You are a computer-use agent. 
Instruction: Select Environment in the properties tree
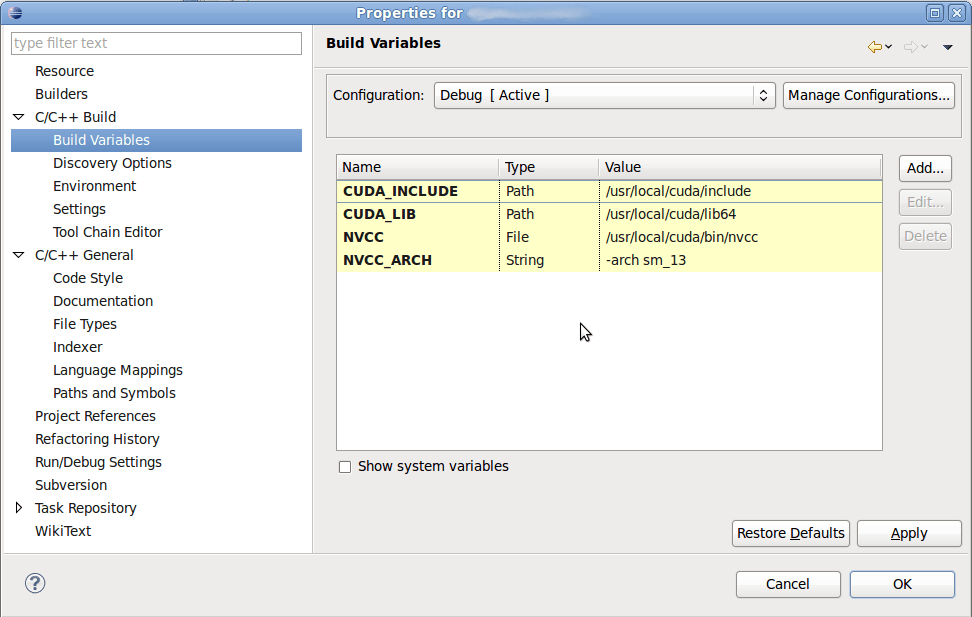tap(94, 186)
